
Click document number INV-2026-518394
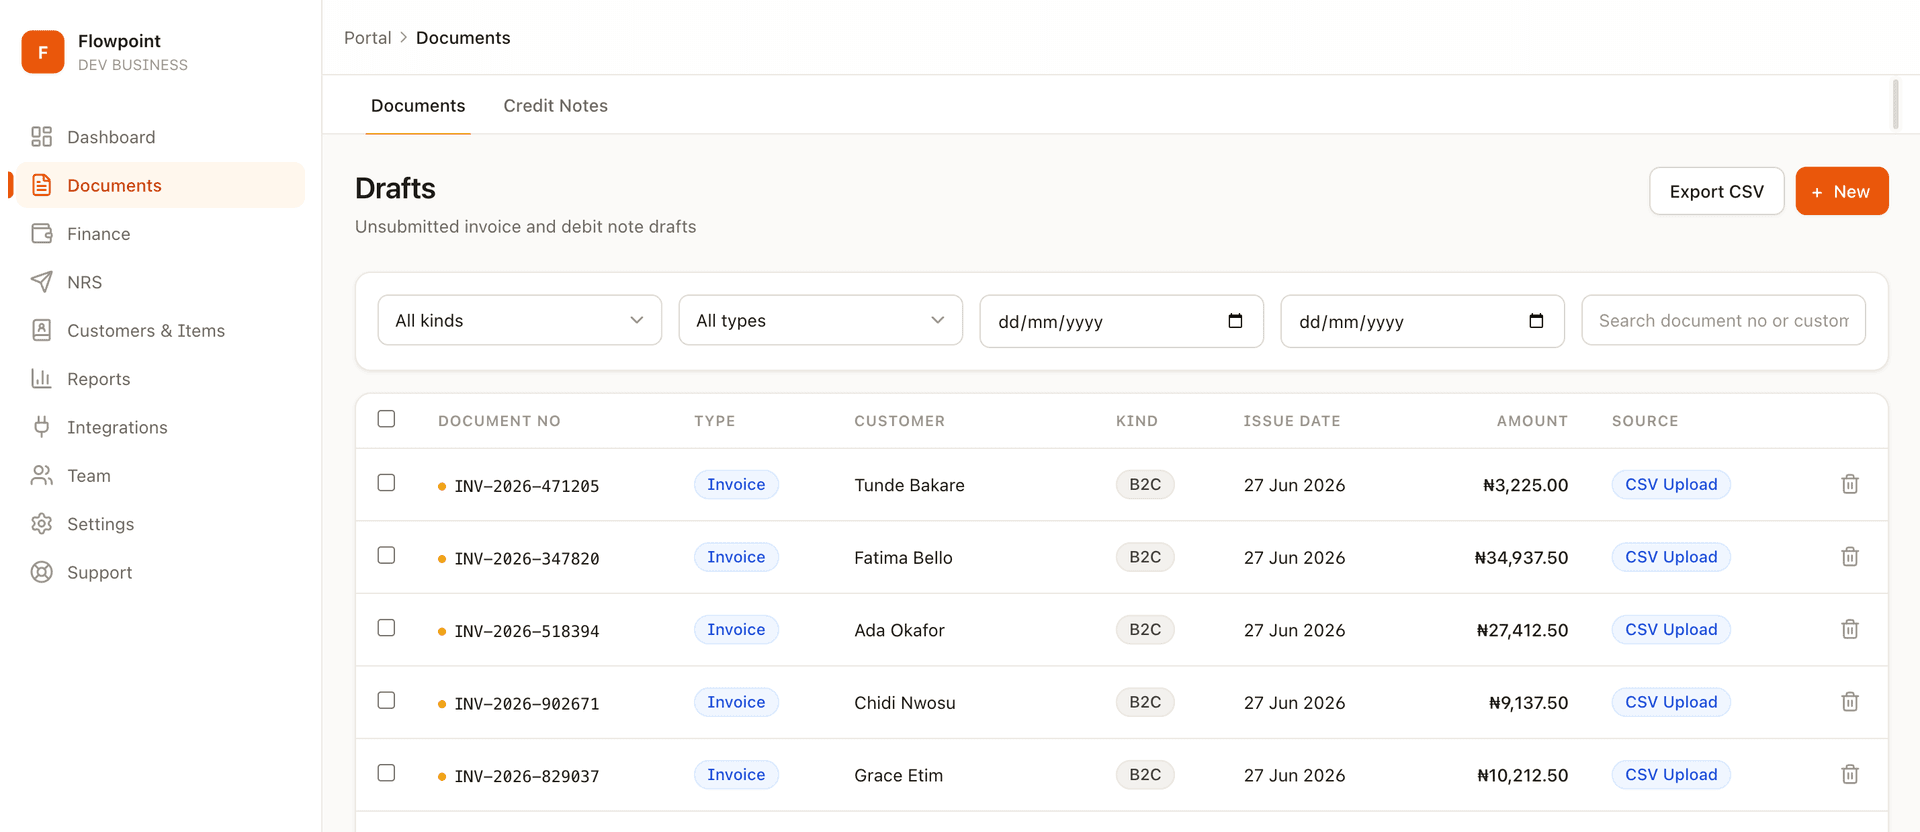(527, 631)
